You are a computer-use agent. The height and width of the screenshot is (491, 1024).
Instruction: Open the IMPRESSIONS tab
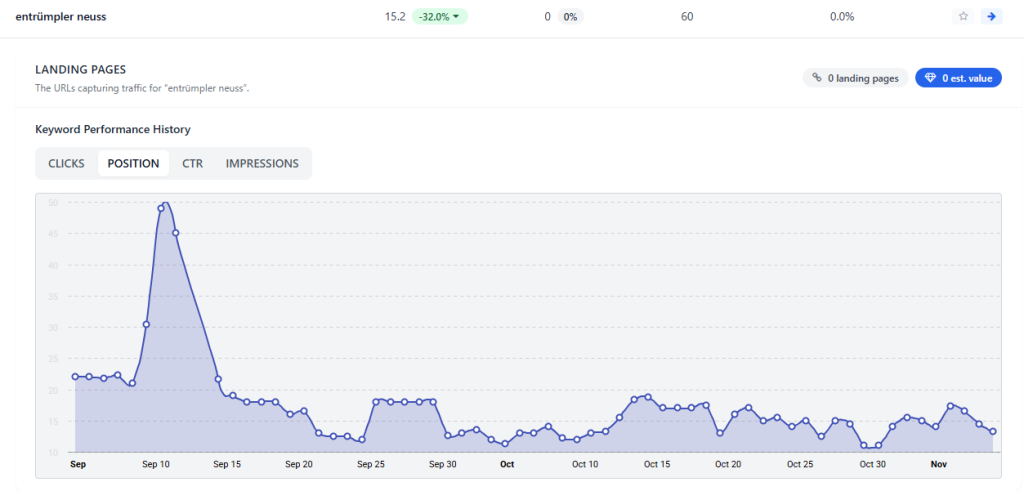[x=262, y=164]
